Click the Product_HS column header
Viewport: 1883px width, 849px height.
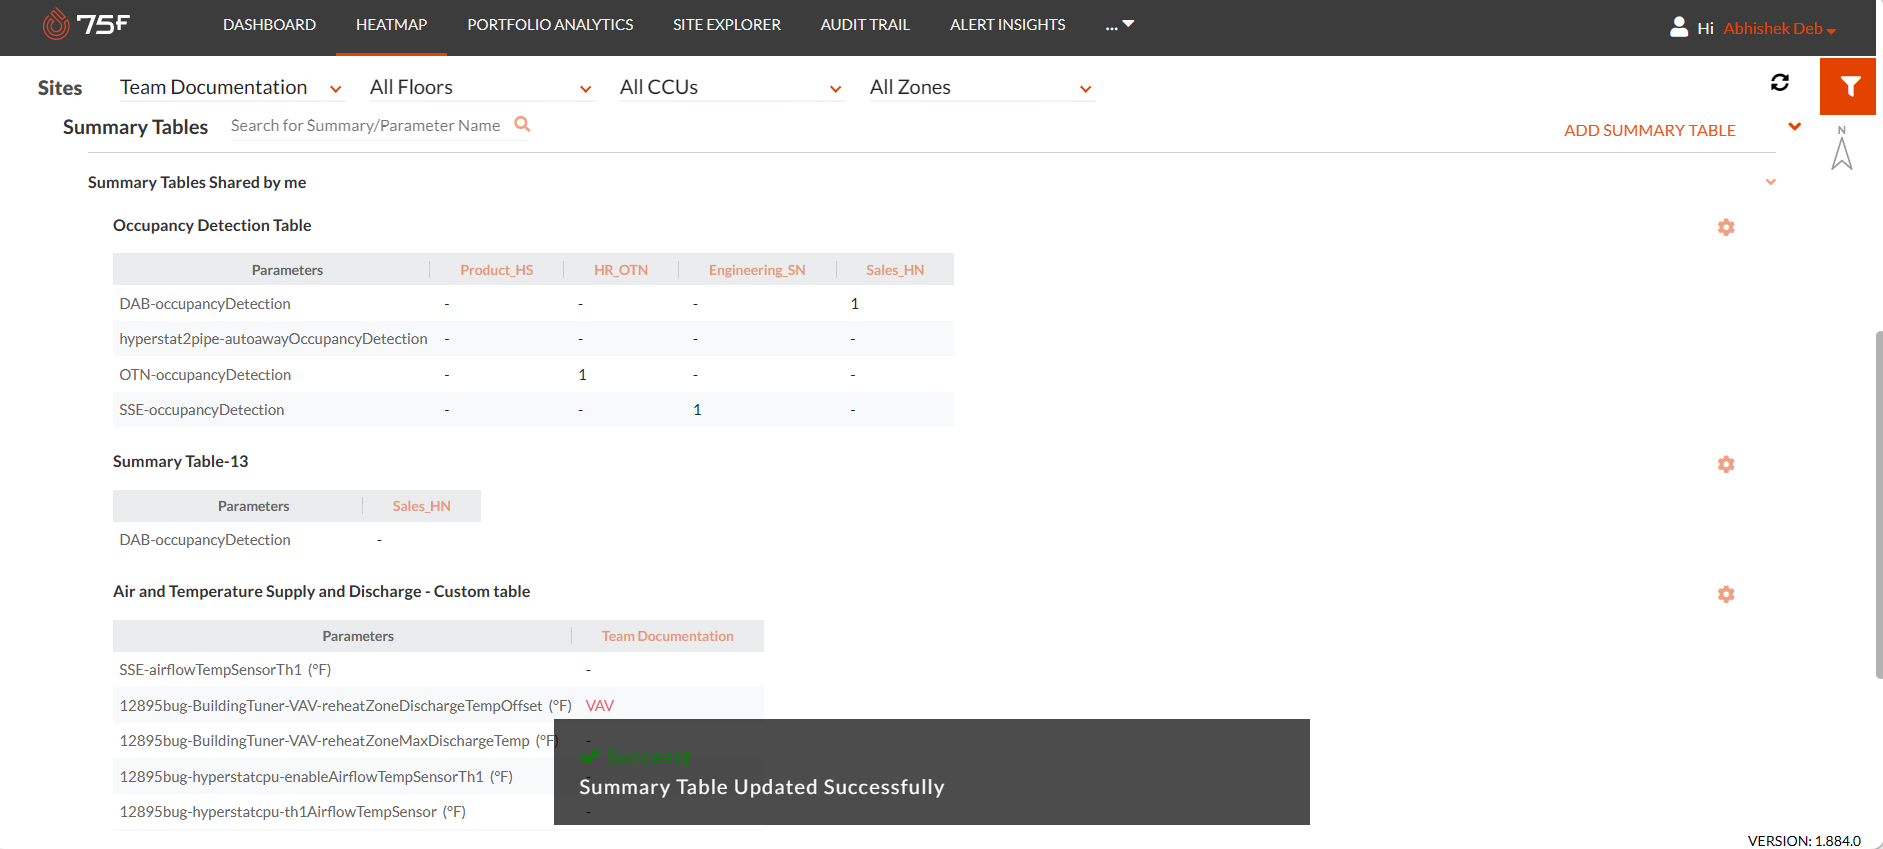(x=497, y=270)
